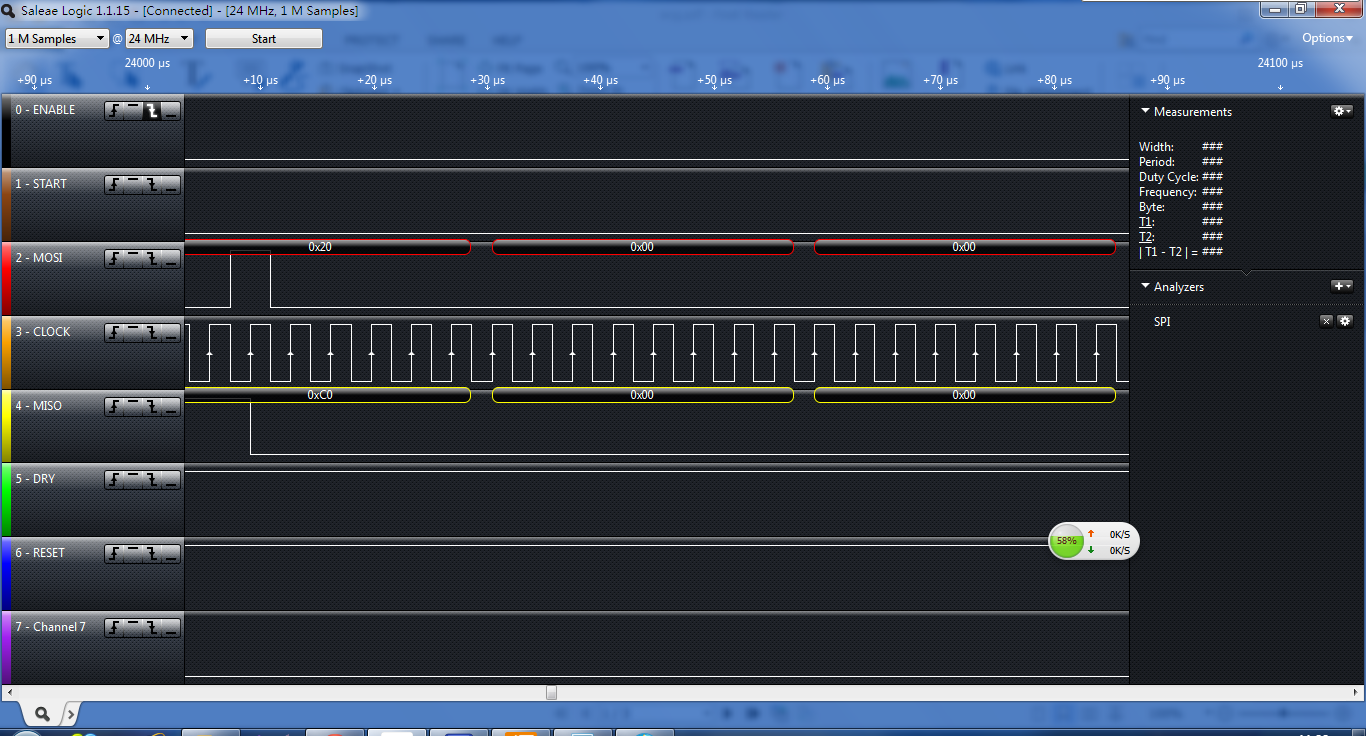1366x736 pixels.
Task: Open the sample rate dropdown showing 24 MHz
Action: (x=159, y=39)
